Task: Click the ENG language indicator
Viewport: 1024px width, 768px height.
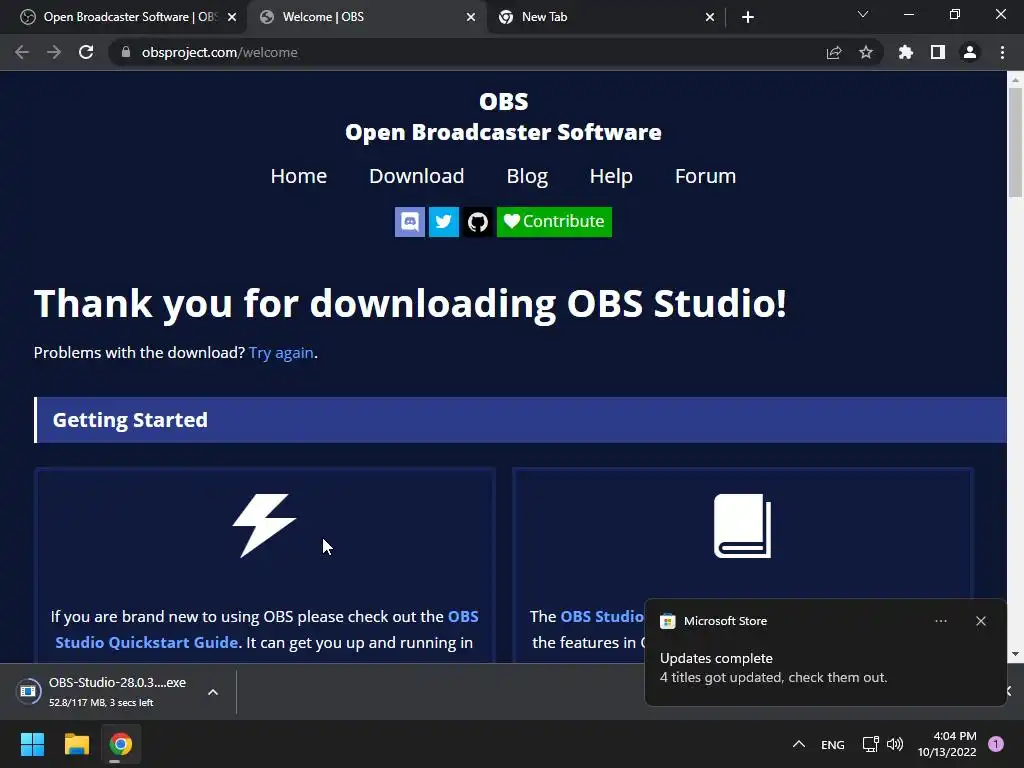Action: point(833,745)
